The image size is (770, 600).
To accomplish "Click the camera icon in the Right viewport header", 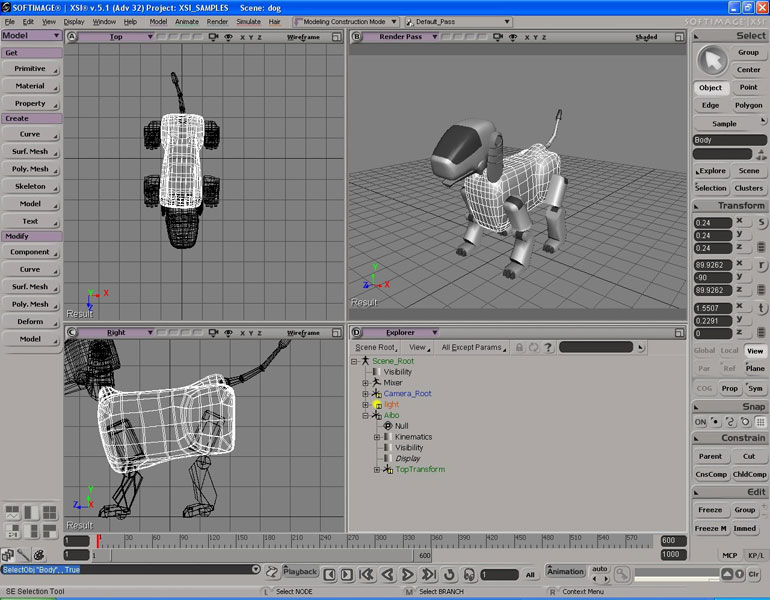I will coord(213,332).
